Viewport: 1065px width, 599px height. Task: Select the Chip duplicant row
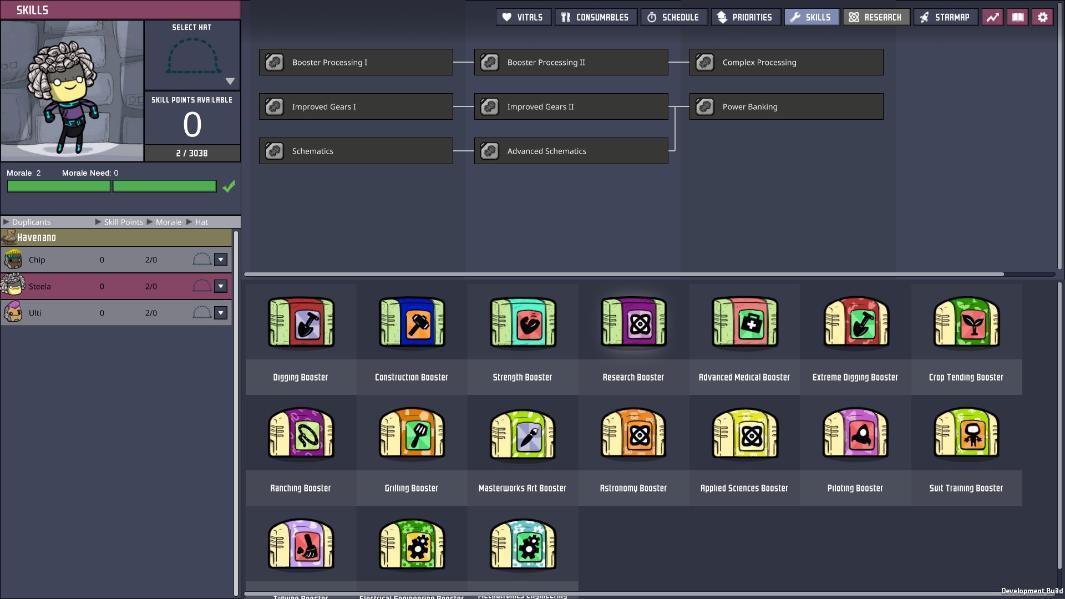[x=116, y=259]
